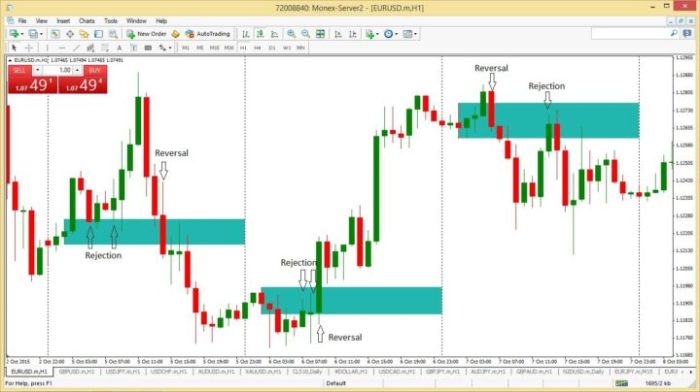Open the Templates dropdown
700x392 pixels.
point(409,33)
